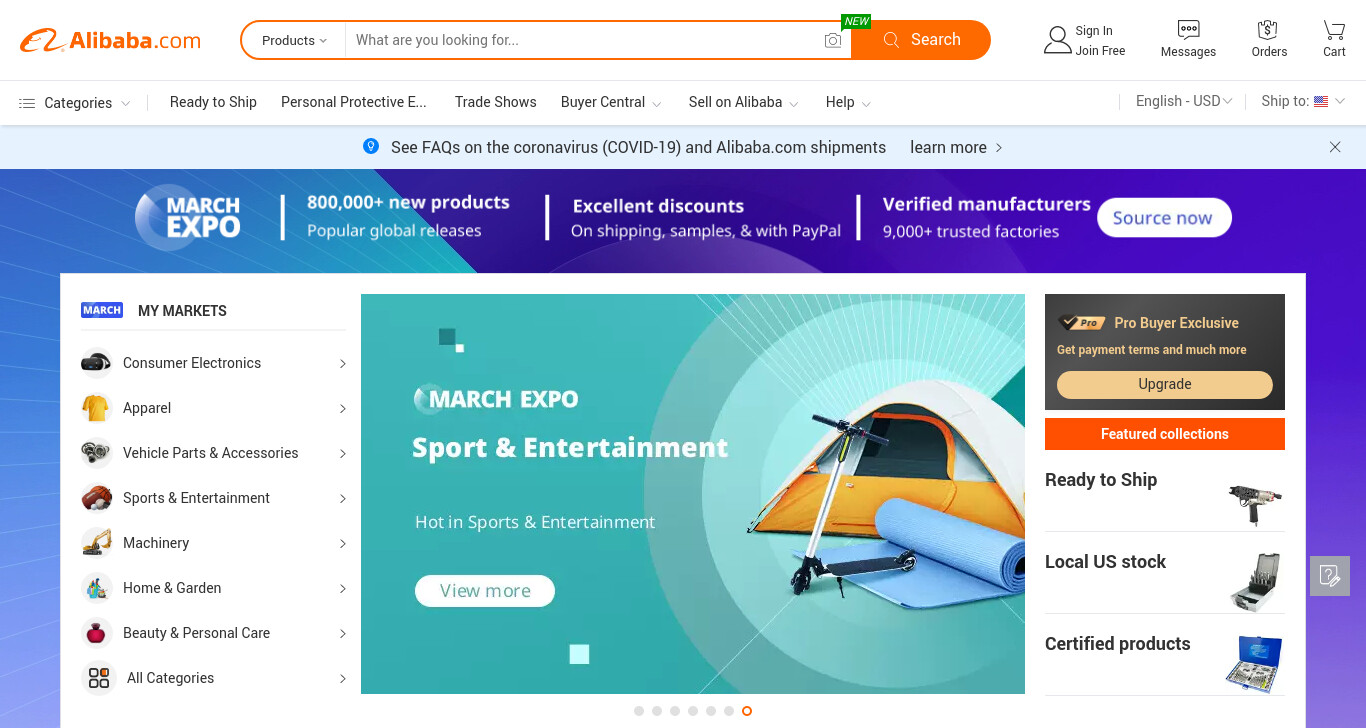Click the MARCH tag beside My Markets
The width and height of the screenshot is (1366, 728).
tap(102, 310)
